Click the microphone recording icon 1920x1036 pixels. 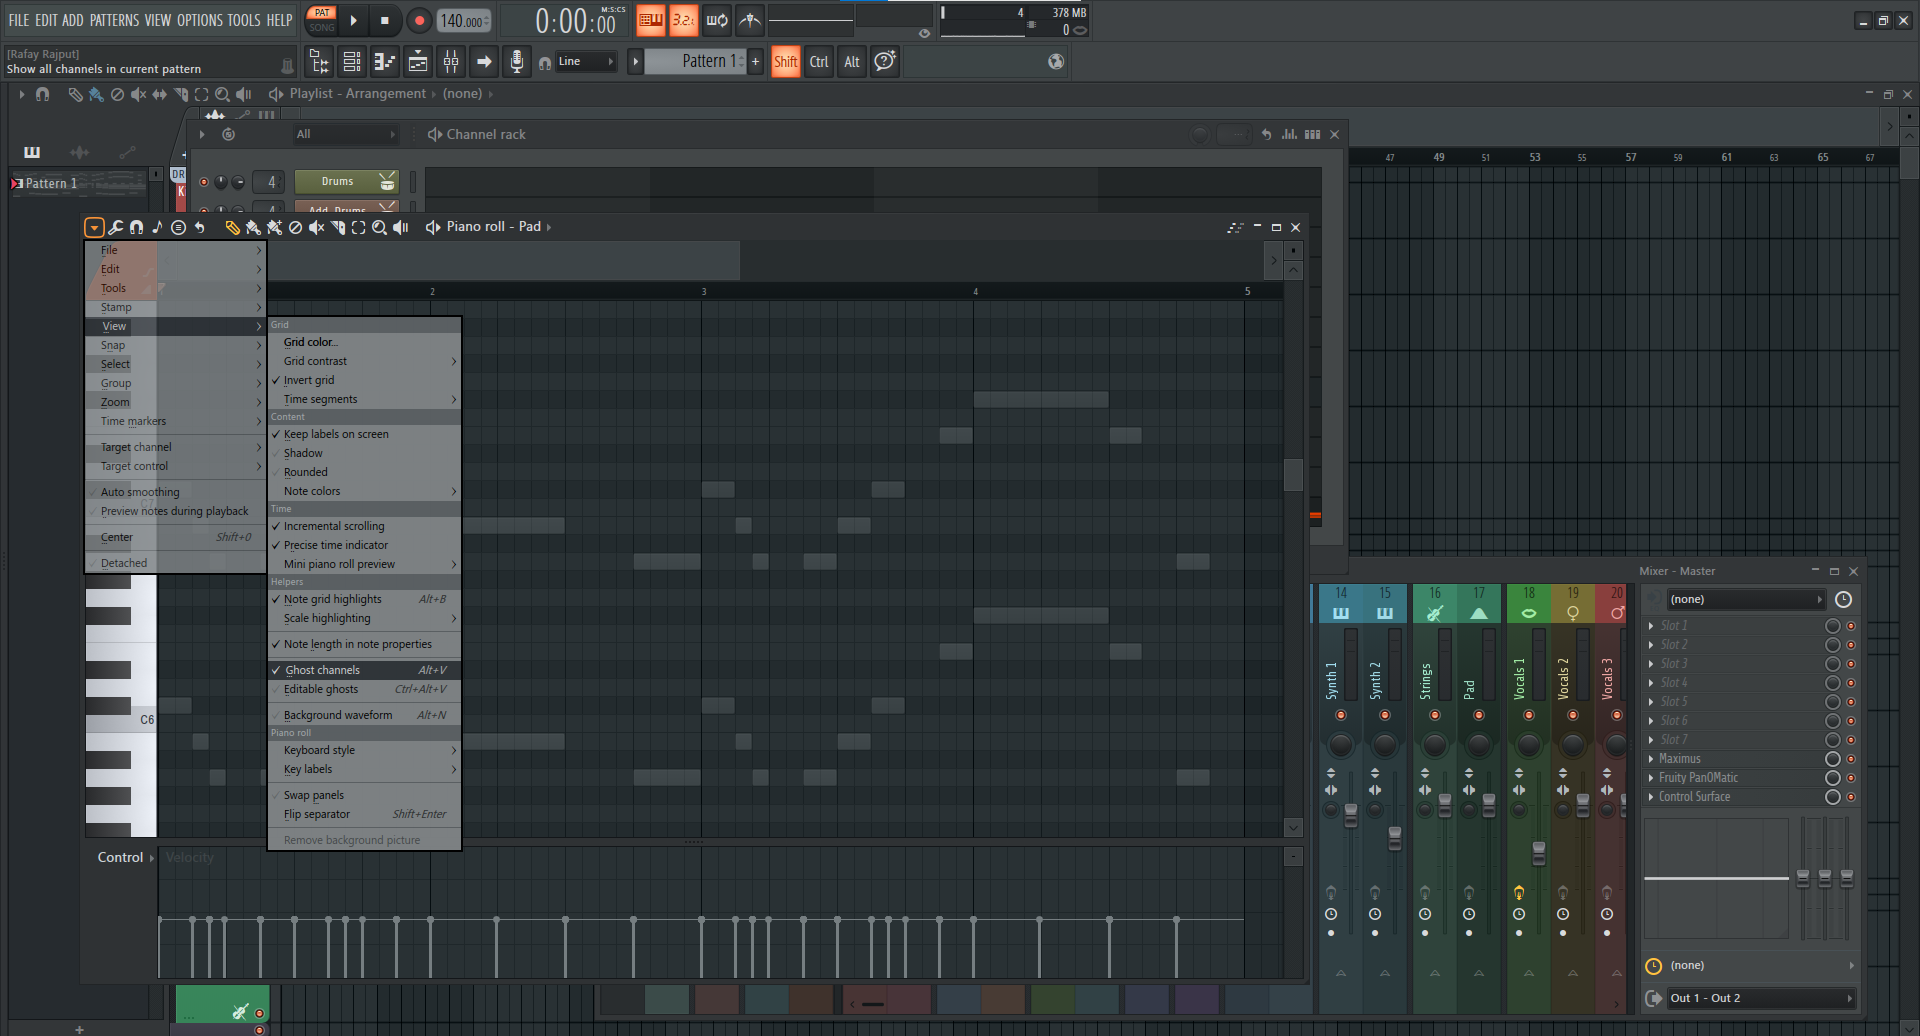pyautogui.click(x=516, y=62)
